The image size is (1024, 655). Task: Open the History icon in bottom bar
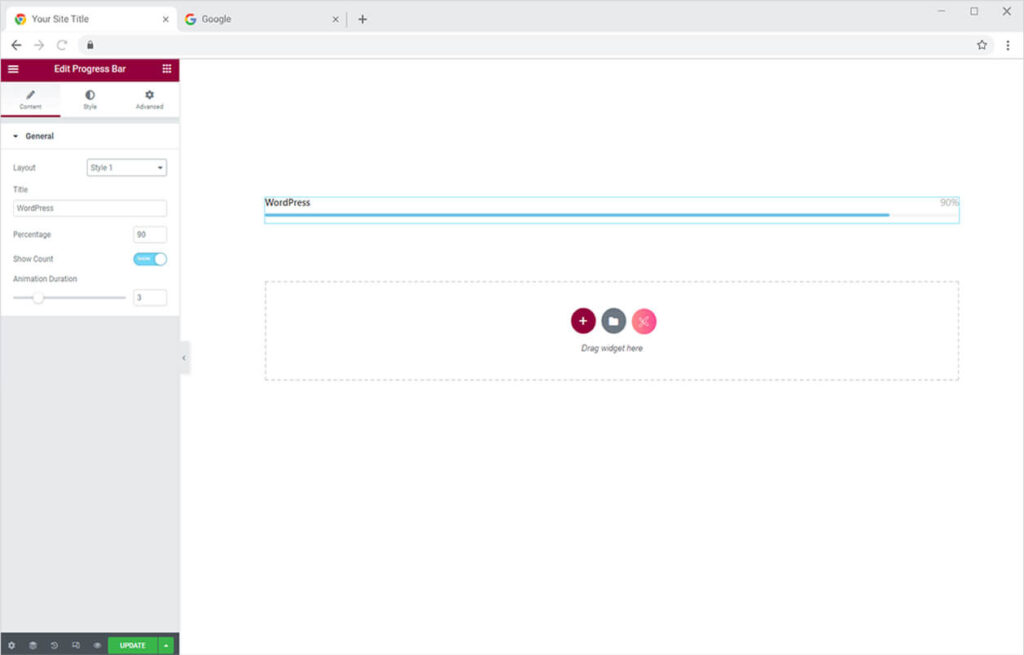click(x=54, y=645)
